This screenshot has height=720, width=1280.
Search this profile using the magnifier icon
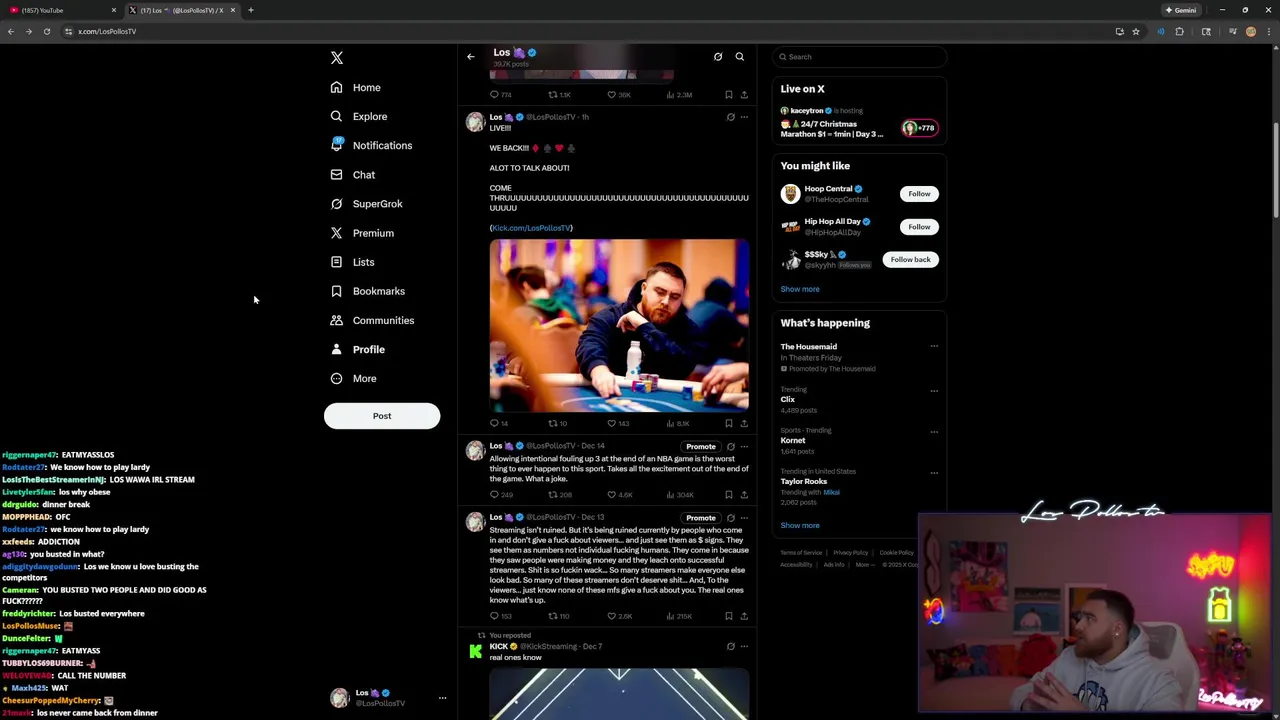tap(740, 56)
